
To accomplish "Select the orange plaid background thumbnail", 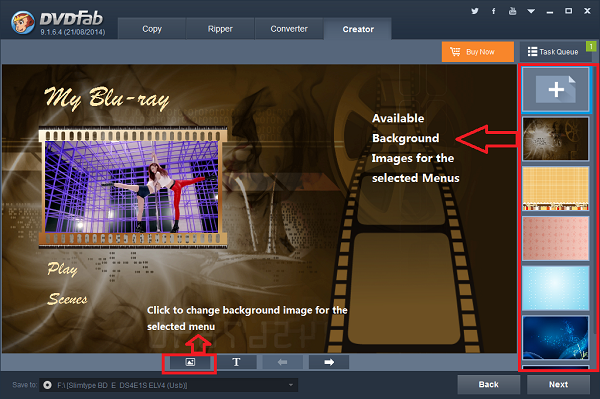I will tap(556, 189).
